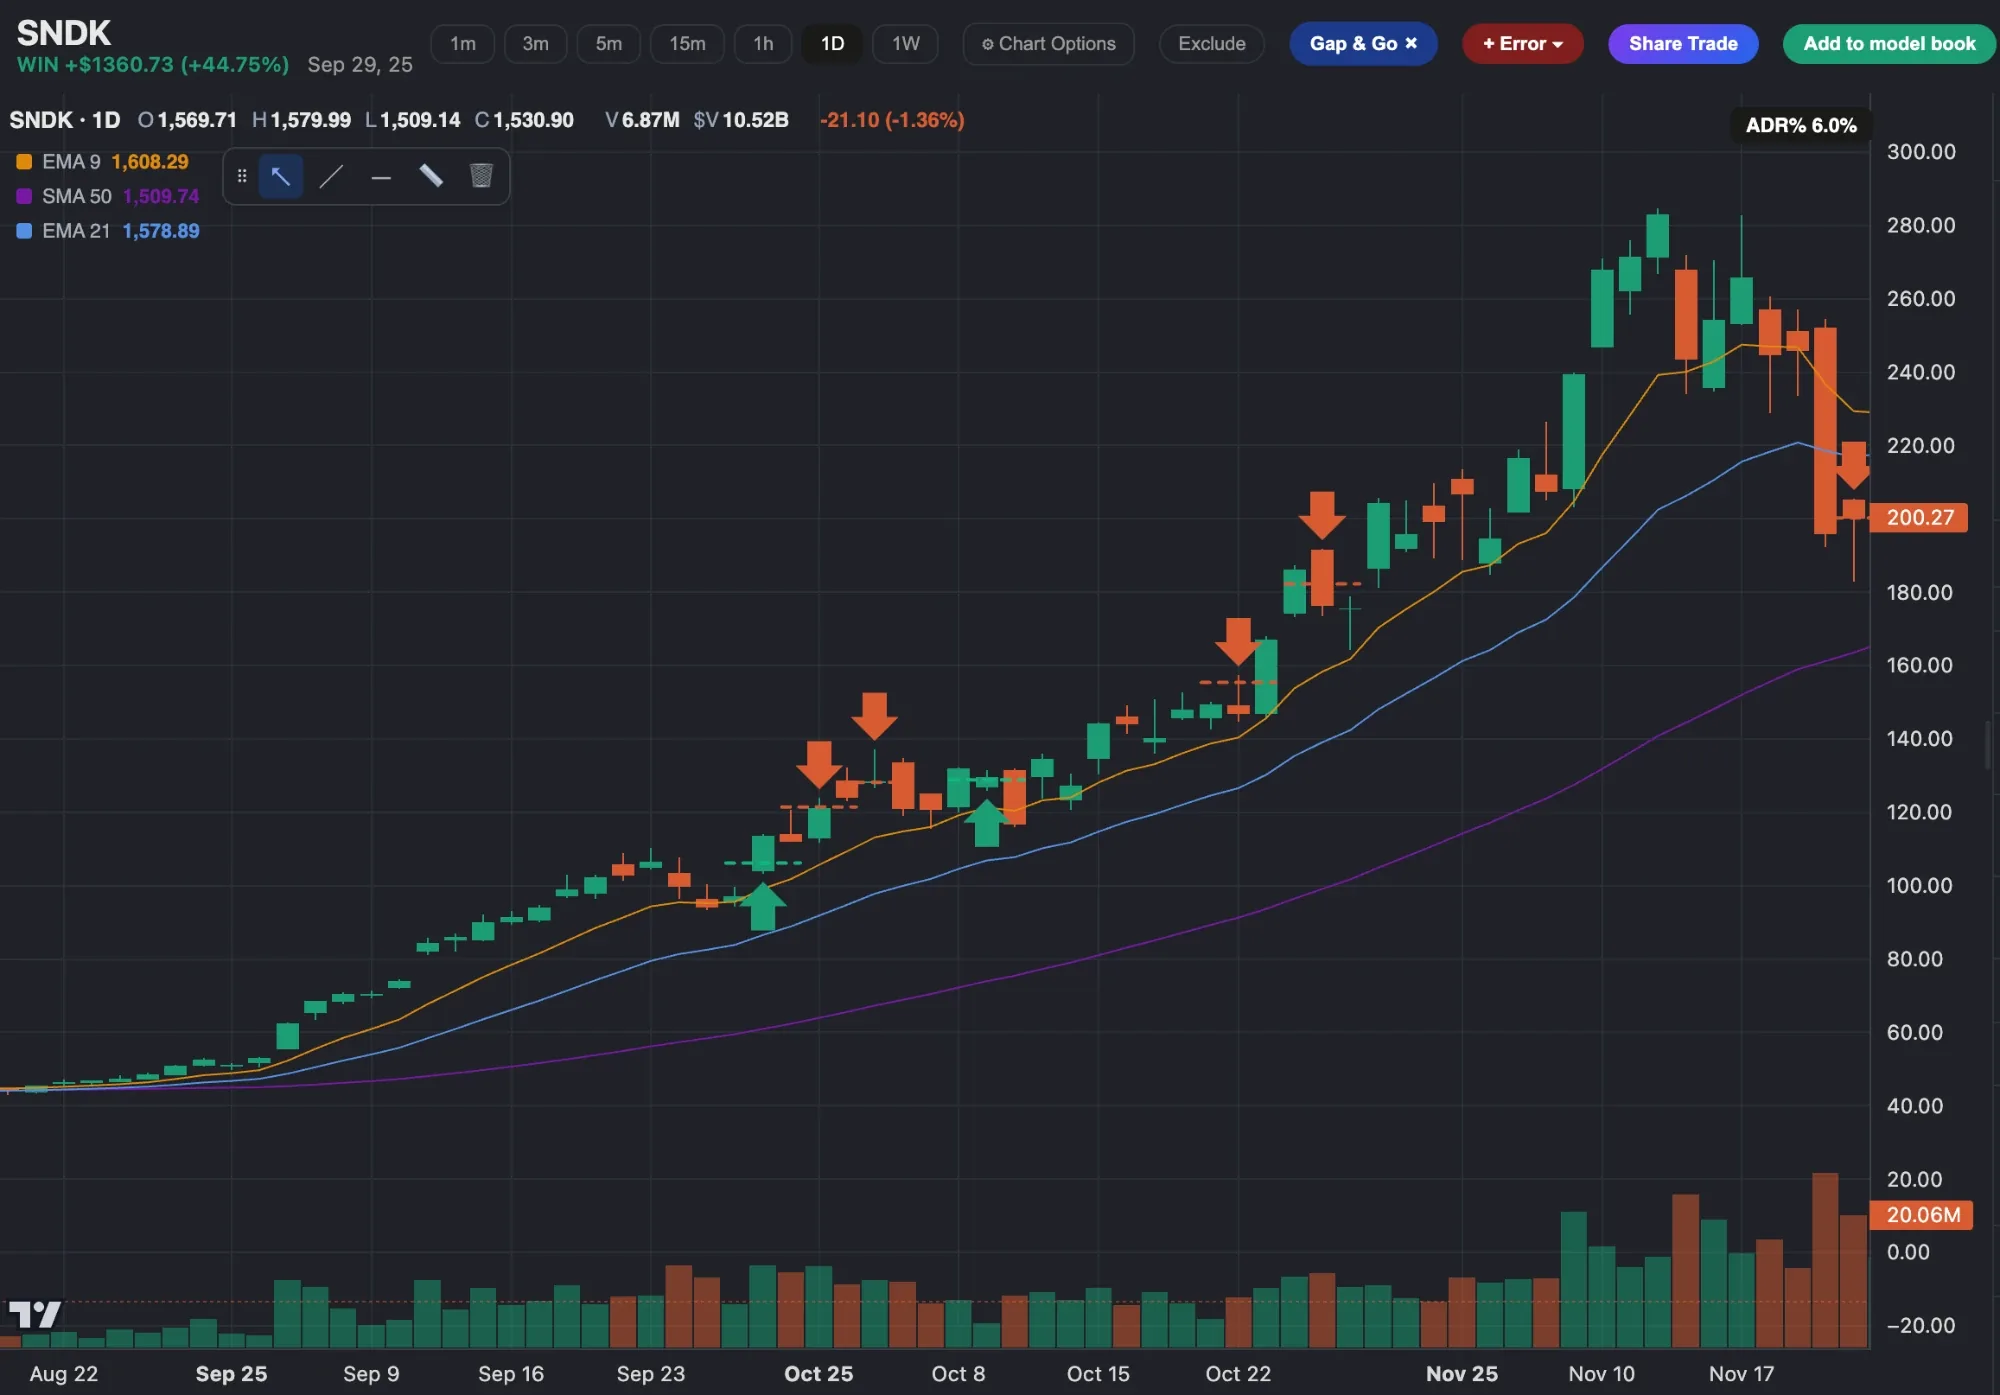Click the WIN +$1360.73 result text
The height and width of the screenshot is (1395, 2000).
point(153,65)
